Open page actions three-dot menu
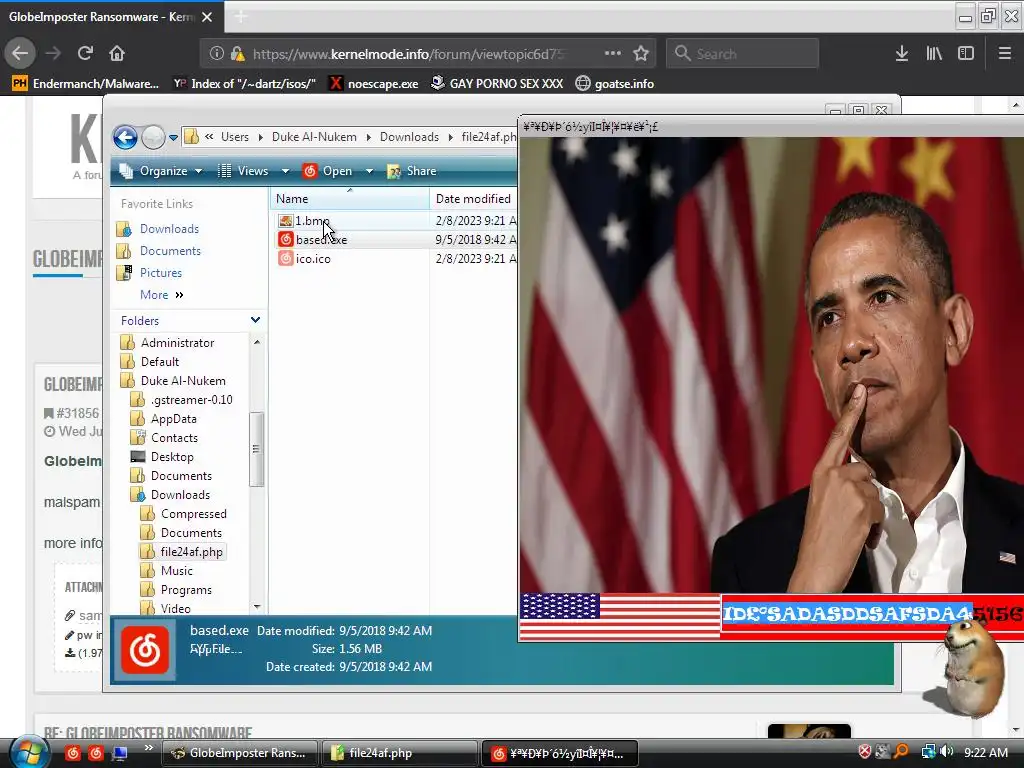The height and width of the screenshot is (768, 1024). pos(613,54)
